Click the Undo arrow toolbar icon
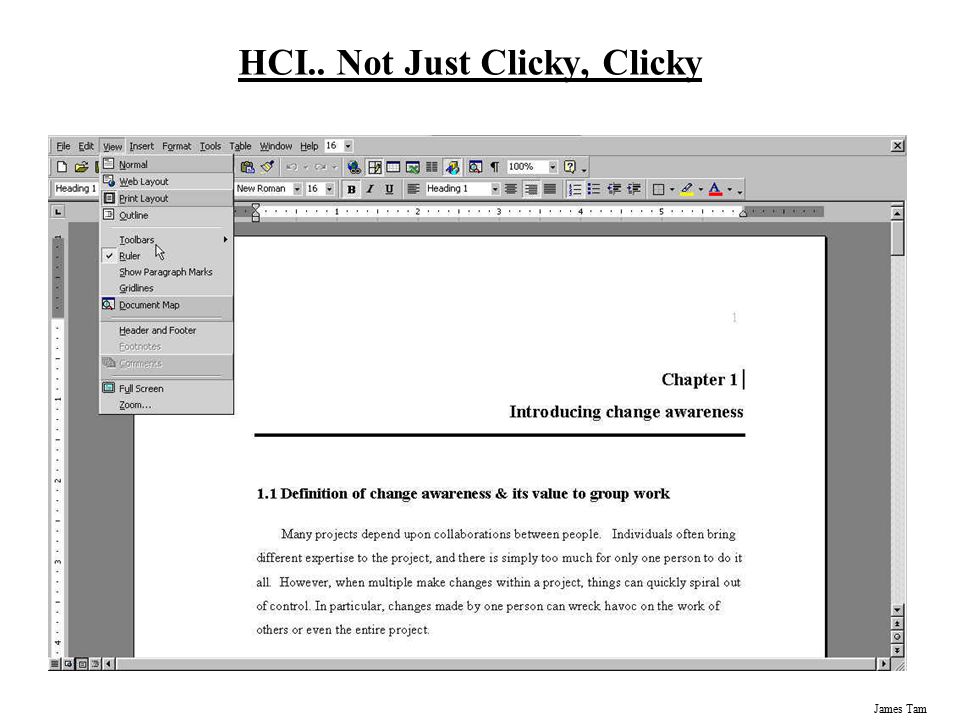This screenshot has height=720, width=960. coord(291,167)
